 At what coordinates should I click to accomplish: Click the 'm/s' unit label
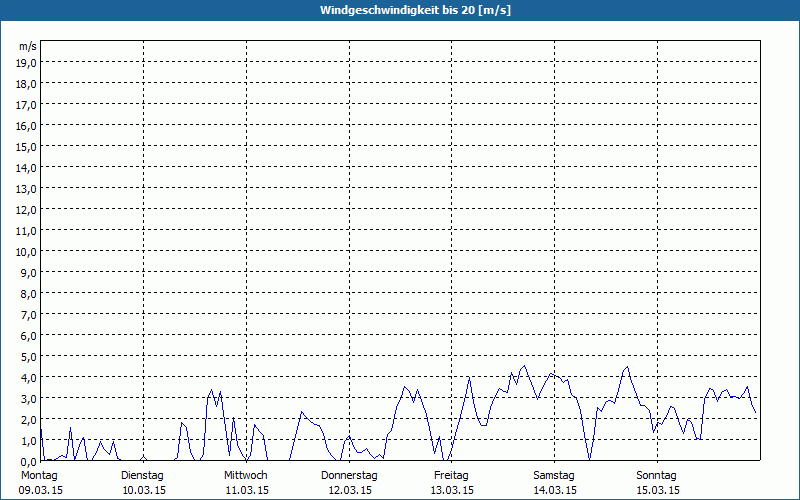pos(28,46)
